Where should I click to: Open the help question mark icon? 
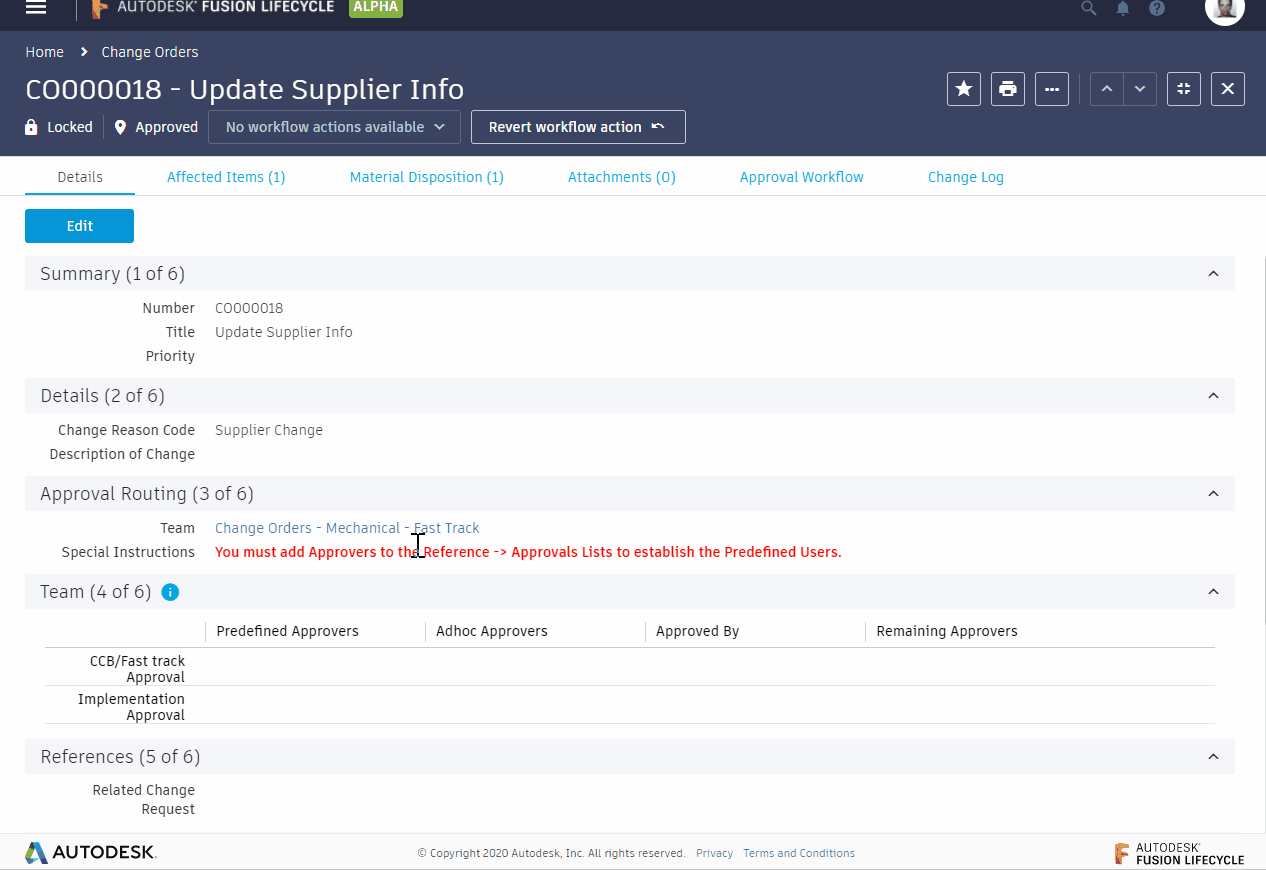coord(1157,8)
